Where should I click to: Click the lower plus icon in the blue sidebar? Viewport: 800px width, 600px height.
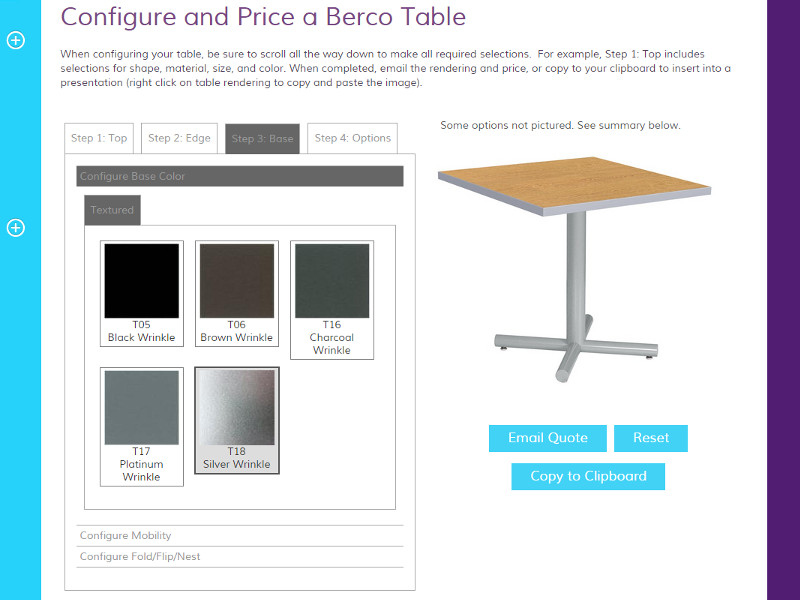[16, 228]
